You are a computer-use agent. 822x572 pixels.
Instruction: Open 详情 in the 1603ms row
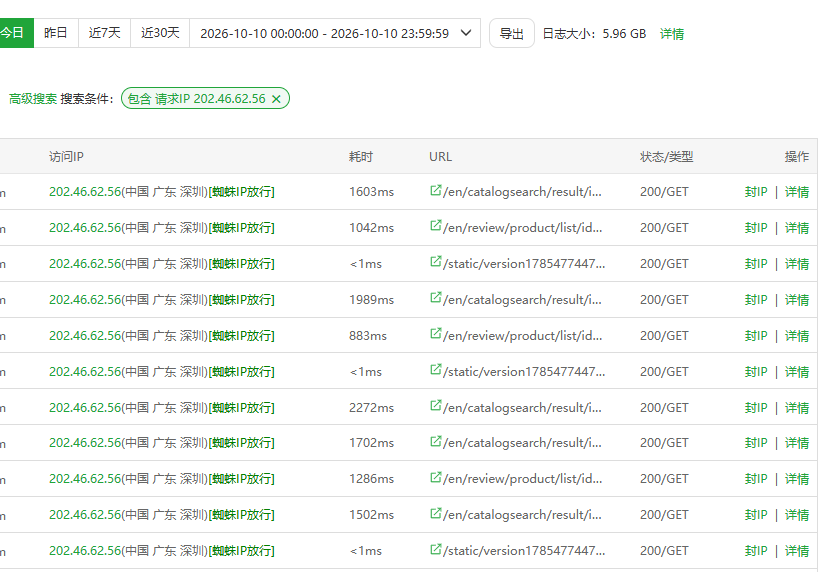(x=797, y=192)
